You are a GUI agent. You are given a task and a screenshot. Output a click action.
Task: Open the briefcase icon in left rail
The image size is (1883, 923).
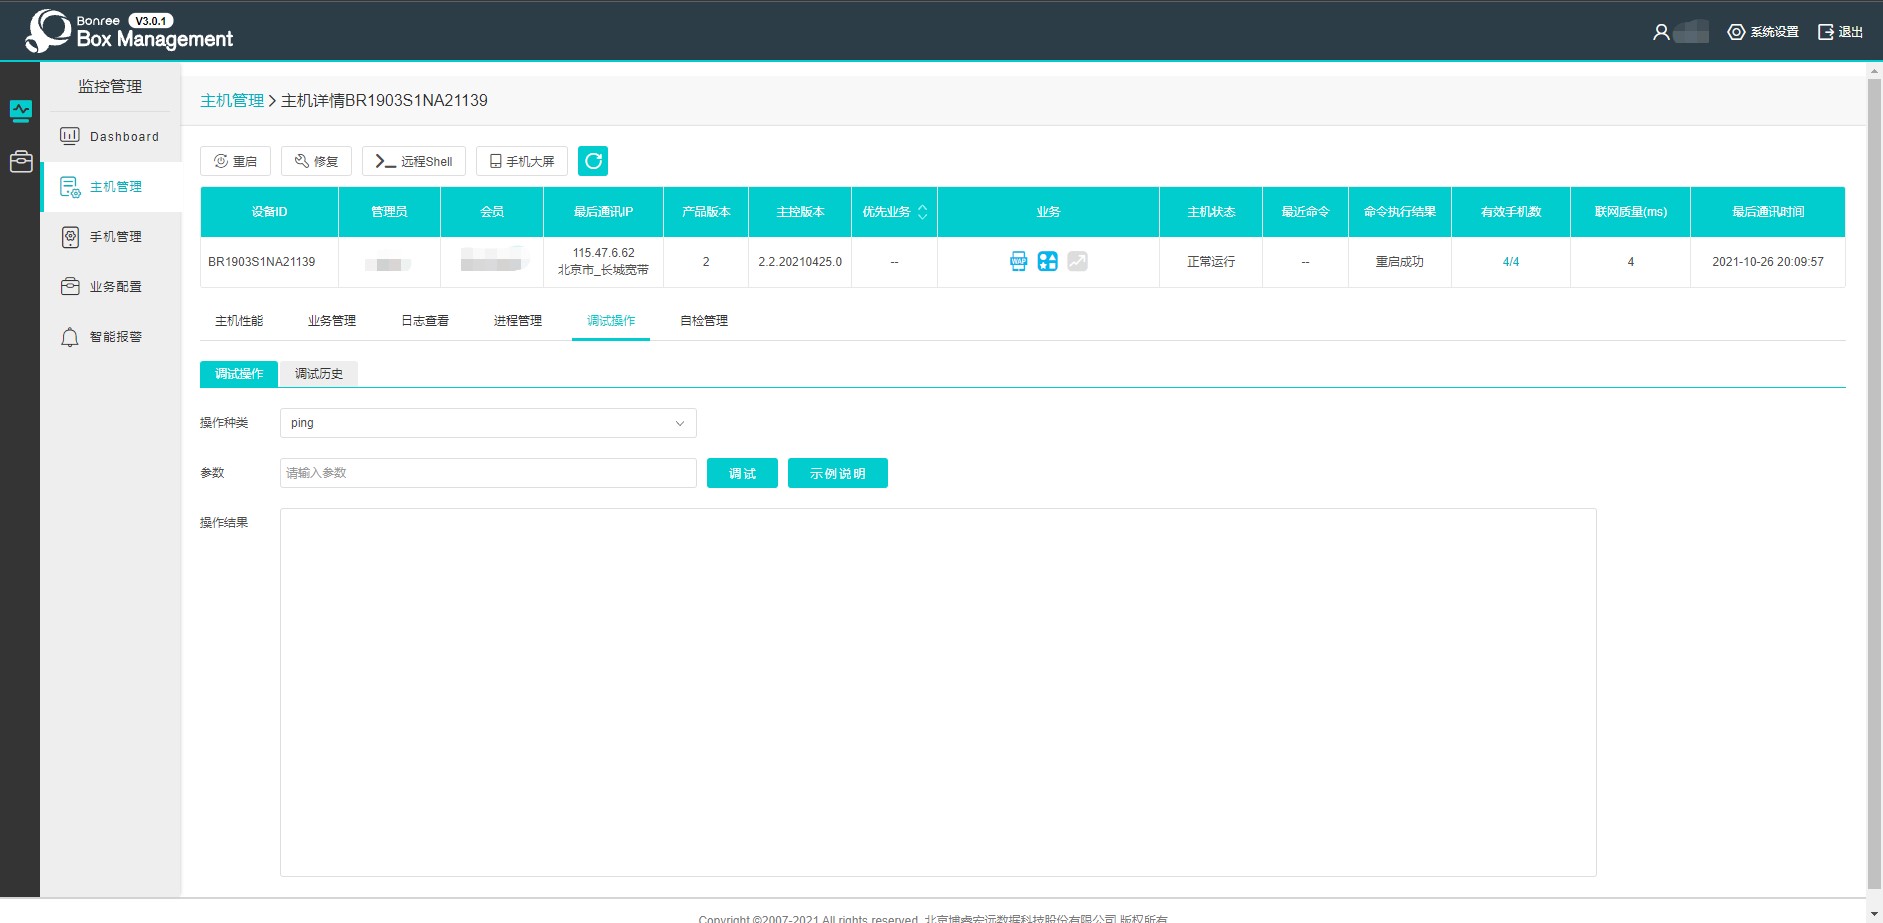point(21,161)
